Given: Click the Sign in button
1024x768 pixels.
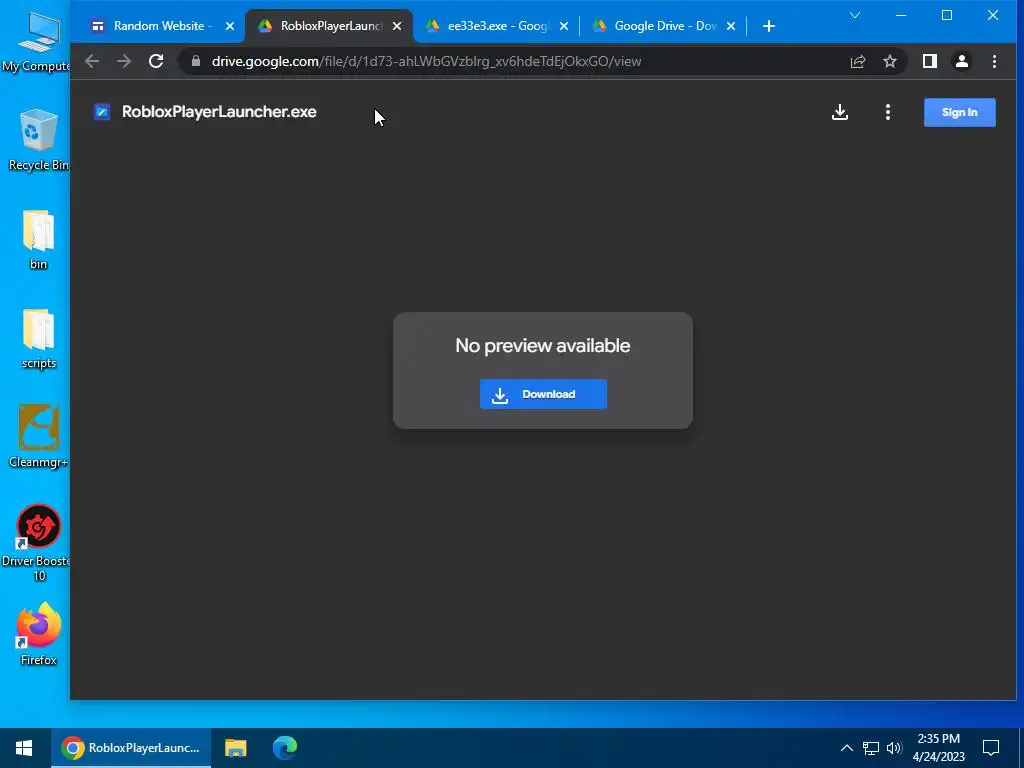Looking at the screenshot, I should point(959,112).
